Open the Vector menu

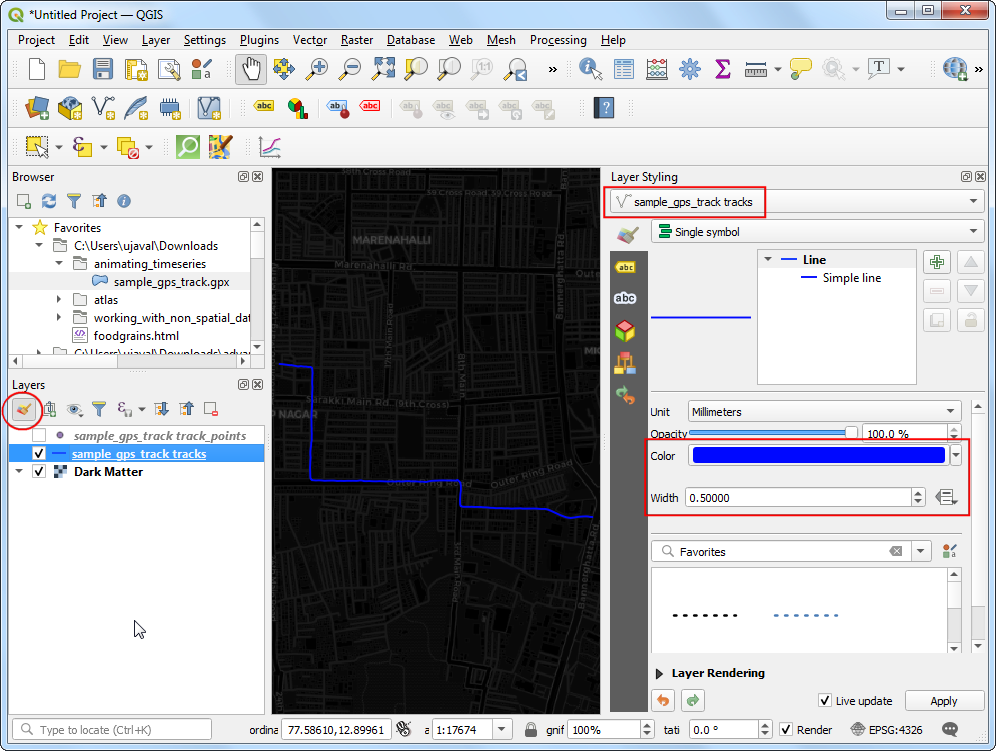click(x=310, y=40)
